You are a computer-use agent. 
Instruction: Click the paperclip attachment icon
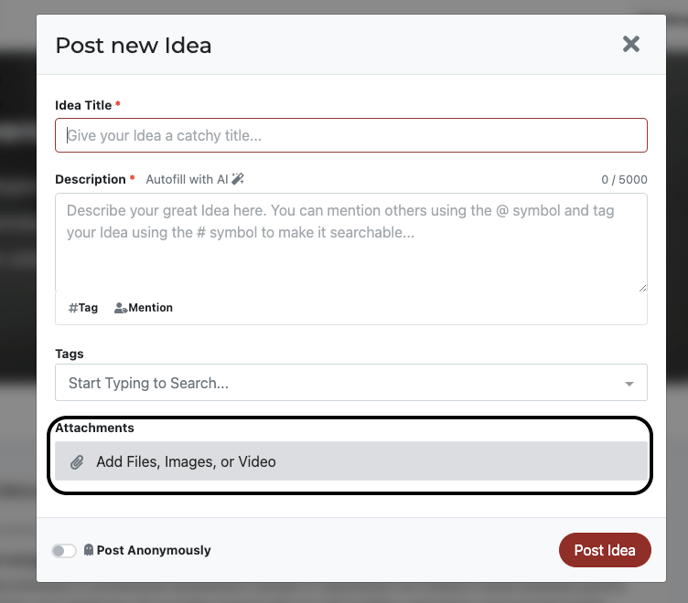click(x=77, y=462)
